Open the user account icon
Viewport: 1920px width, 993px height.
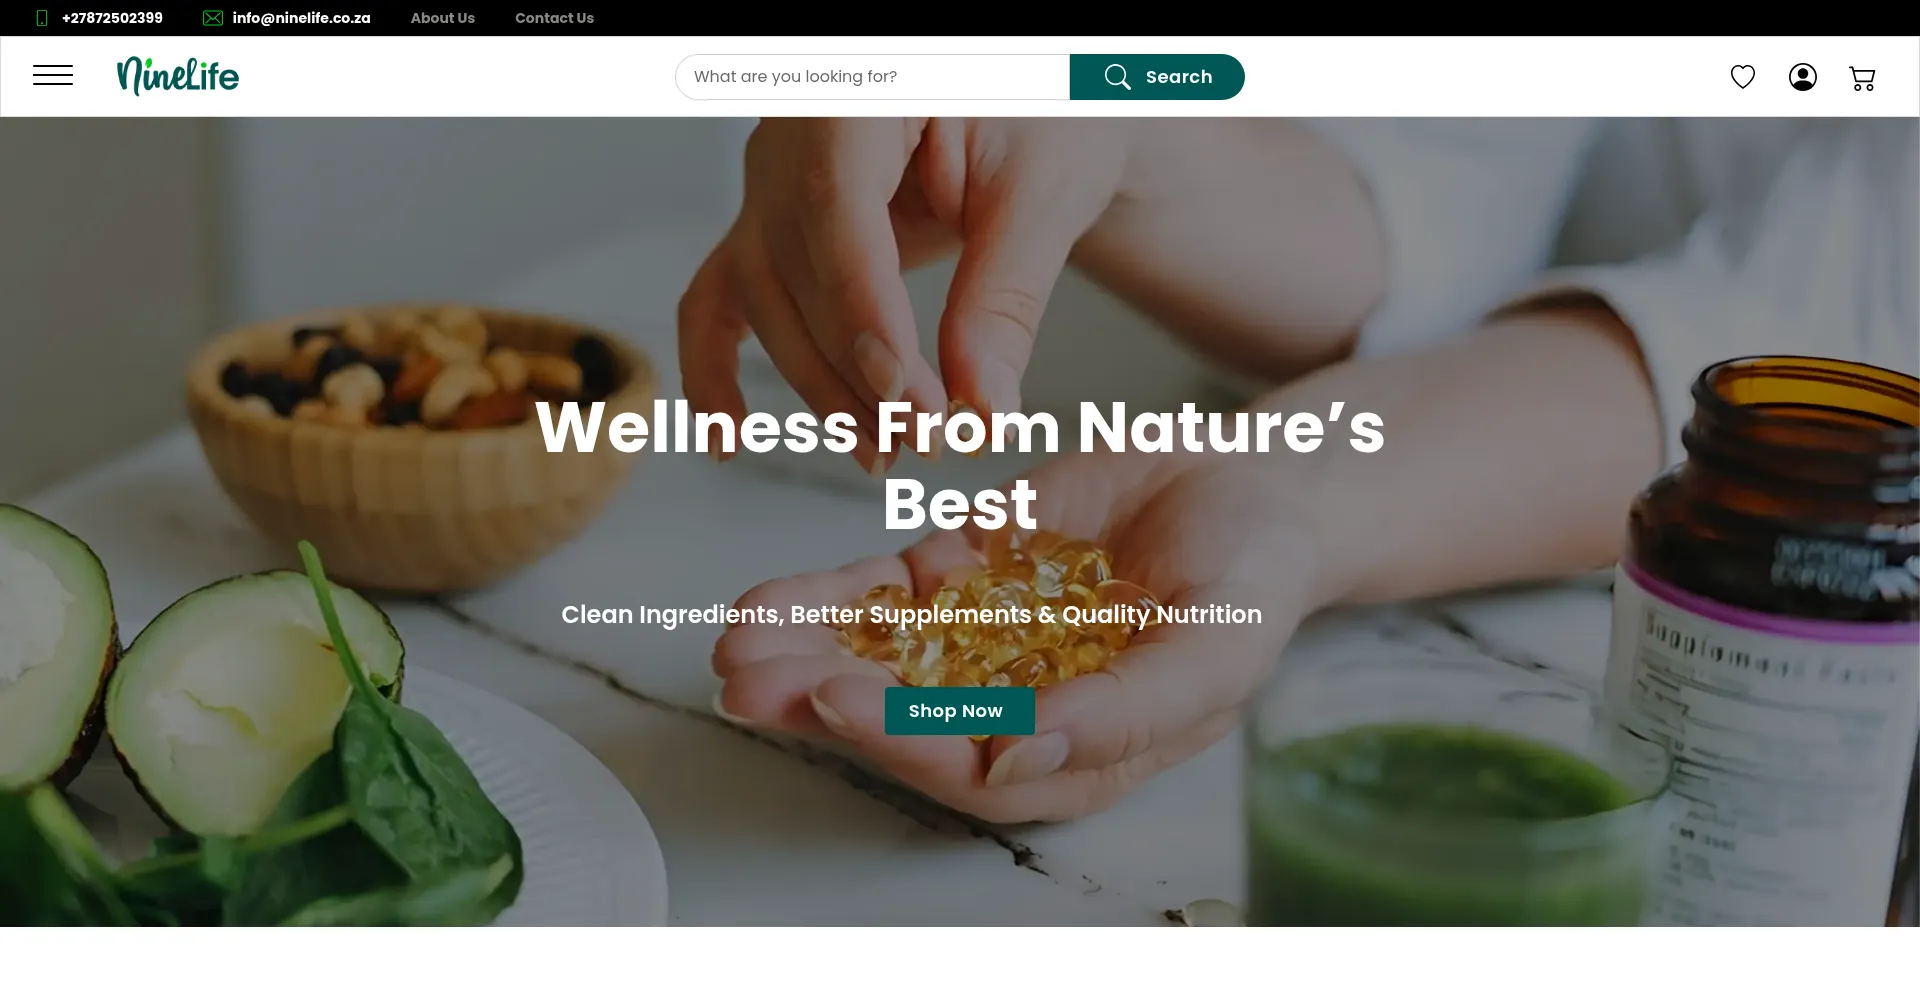click(x=1803, y=77)
